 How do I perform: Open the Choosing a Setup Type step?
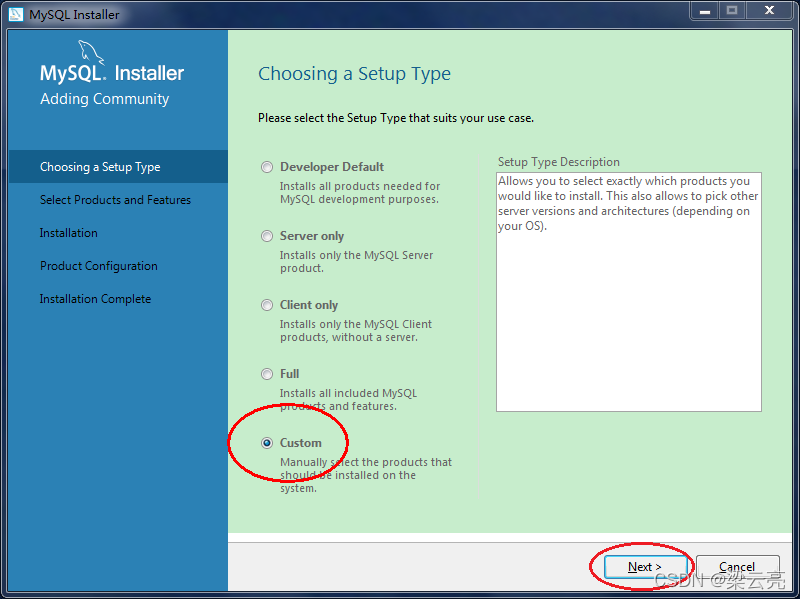click(100, 166)
